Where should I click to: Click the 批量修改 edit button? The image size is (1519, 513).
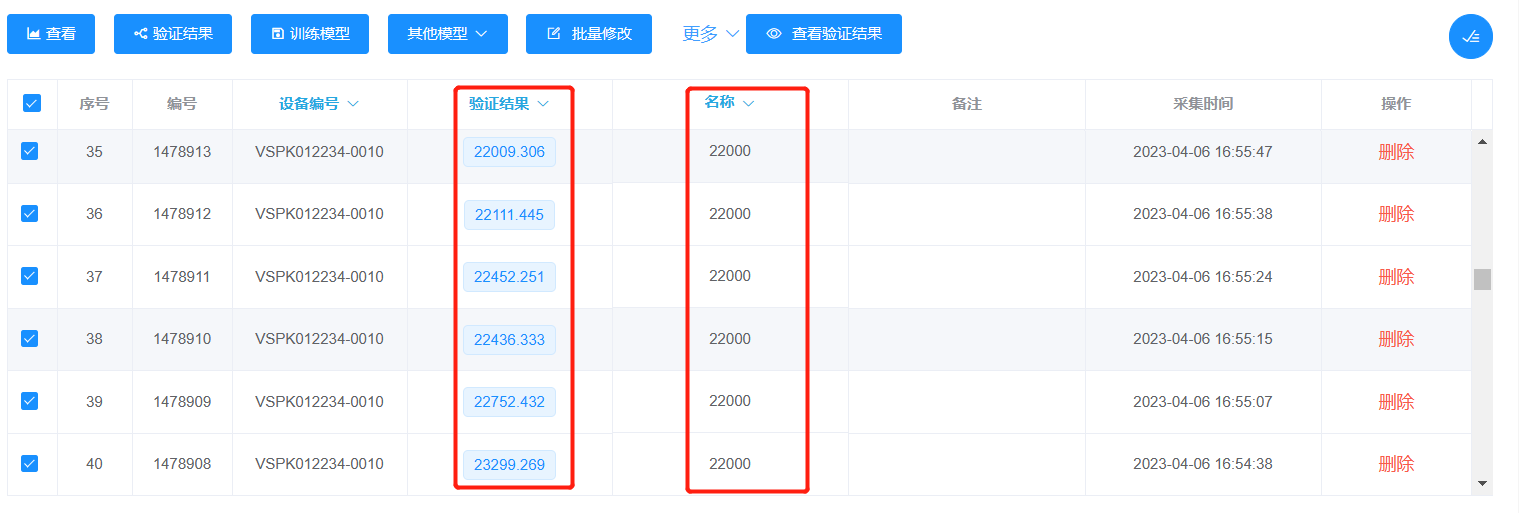[589, 34]
